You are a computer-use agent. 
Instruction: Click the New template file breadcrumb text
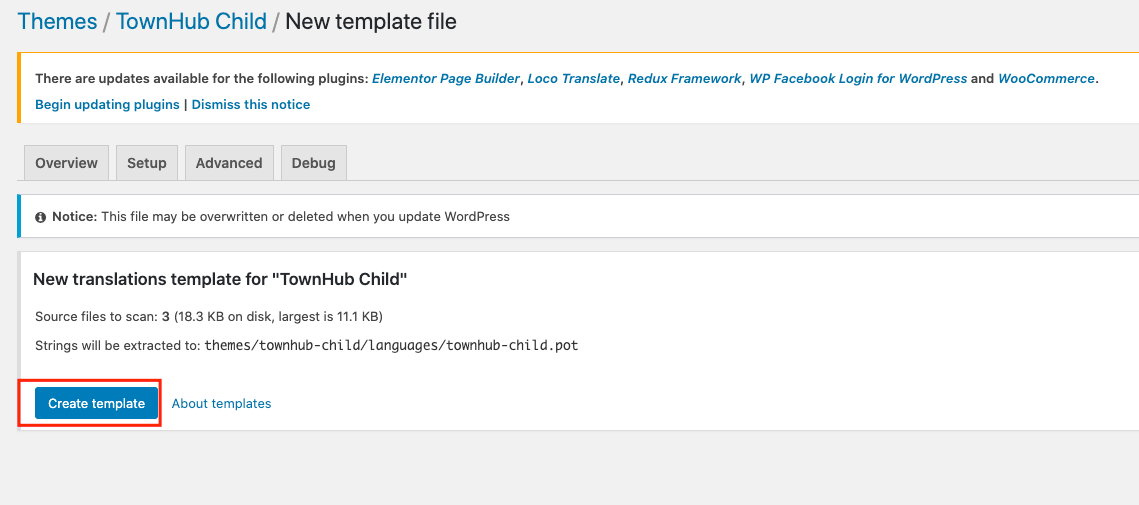pyautogui.click(x=371, y=21)
